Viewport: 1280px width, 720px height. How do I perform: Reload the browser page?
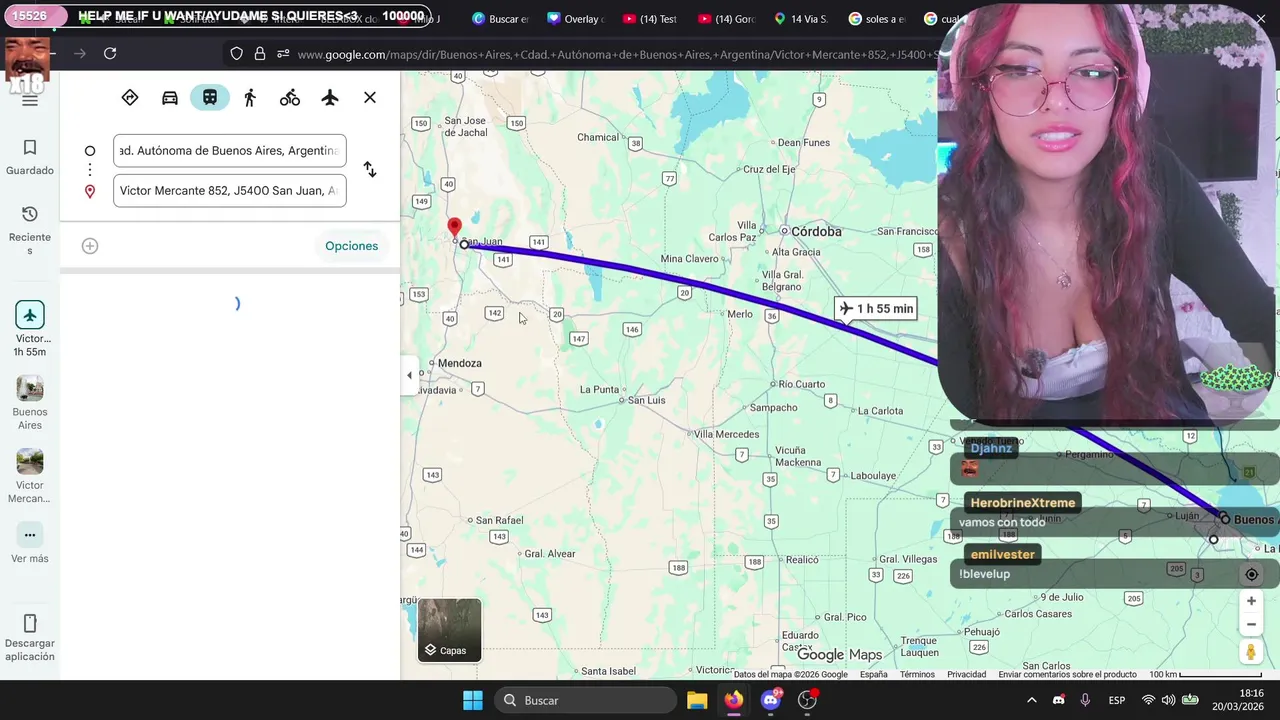coord(110,53)
